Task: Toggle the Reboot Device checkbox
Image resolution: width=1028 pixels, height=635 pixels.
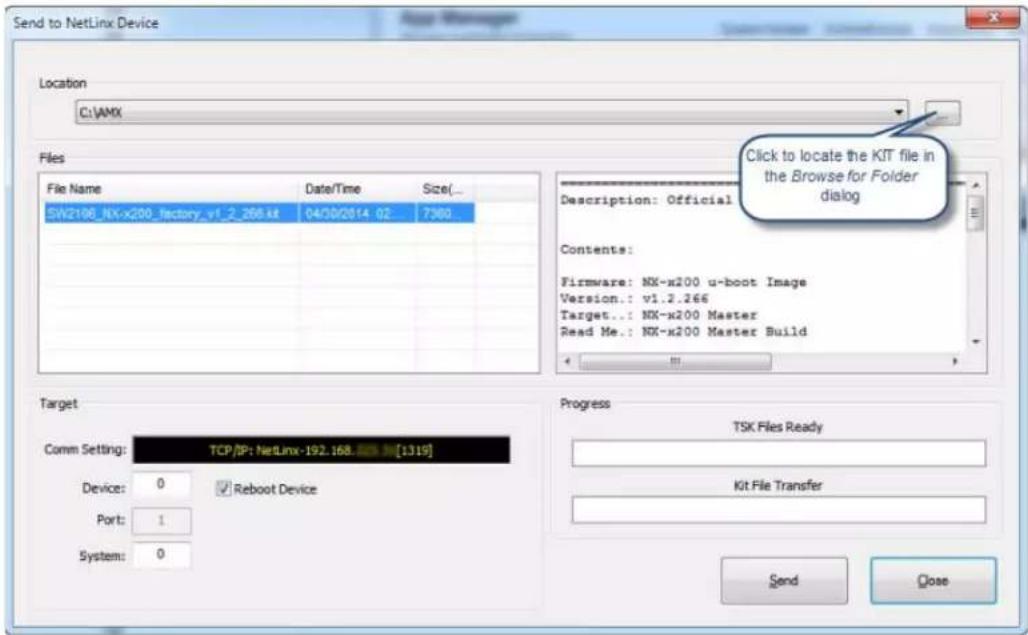Action: (x=224, y=489)
